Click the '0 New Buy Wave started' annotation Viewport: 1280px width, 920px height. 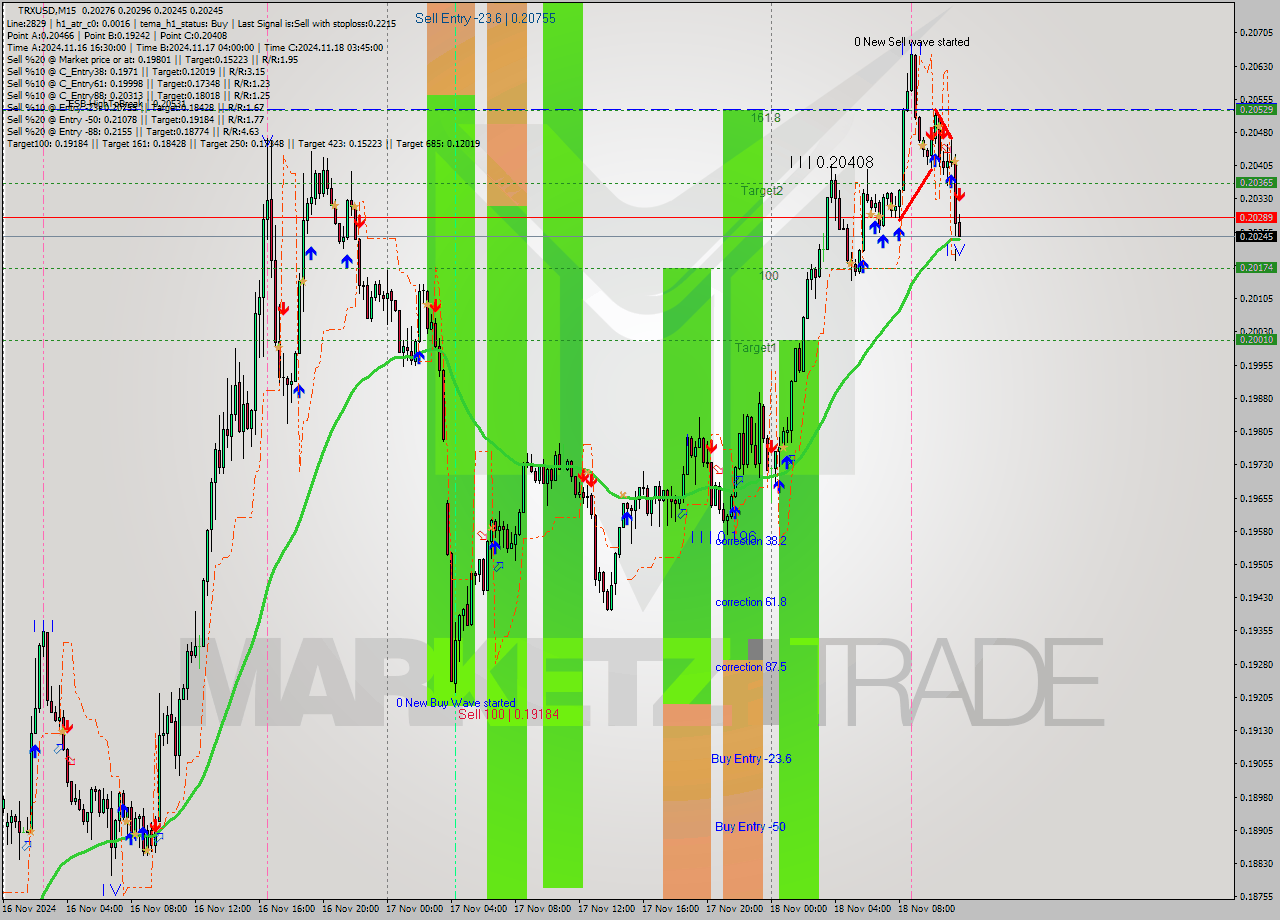(x=456, y=703)
